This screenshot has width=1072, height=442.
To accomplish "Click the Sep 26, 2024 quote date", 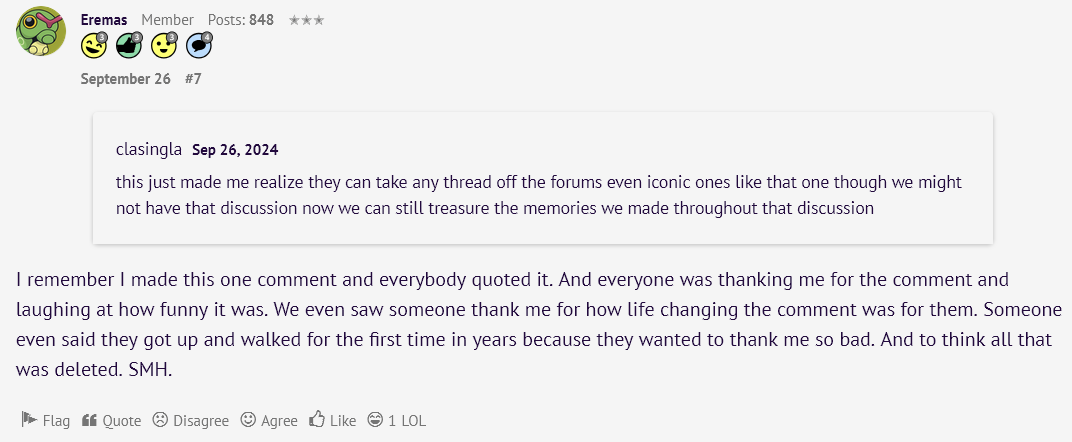I will pos(235,150).
